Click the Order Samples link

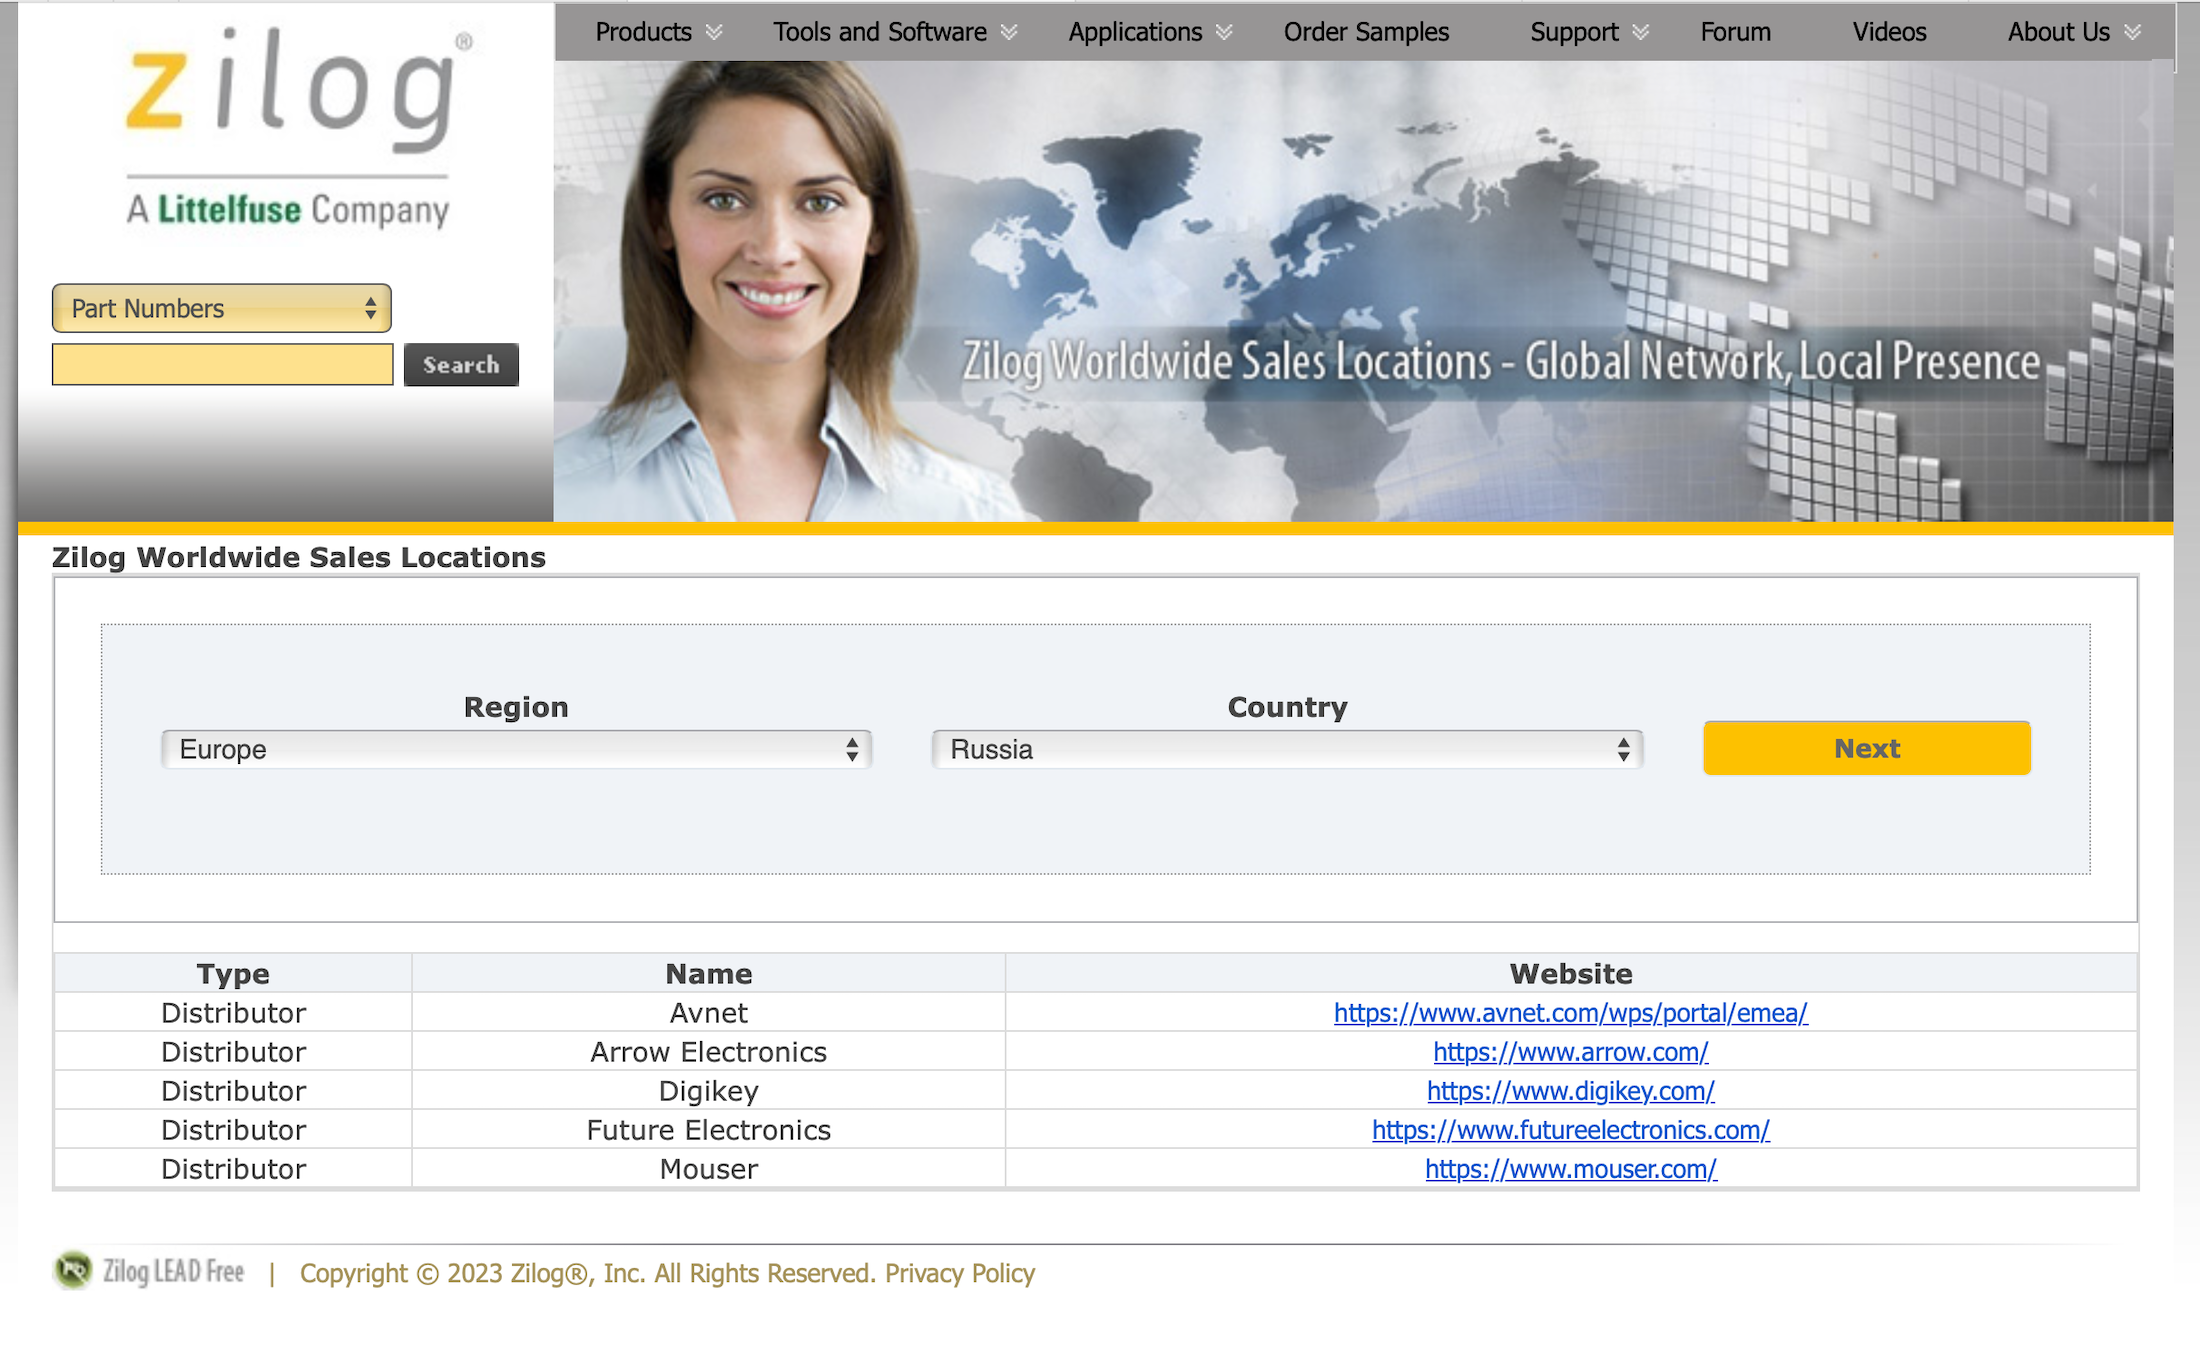[1366, 31]
